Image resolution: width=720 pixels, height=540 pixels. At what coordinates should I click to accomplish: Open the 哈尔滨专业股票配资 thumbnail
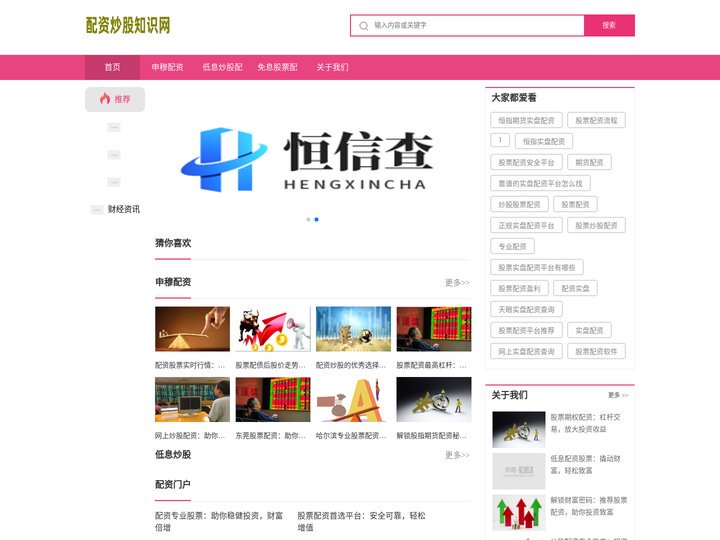(354, 399)
